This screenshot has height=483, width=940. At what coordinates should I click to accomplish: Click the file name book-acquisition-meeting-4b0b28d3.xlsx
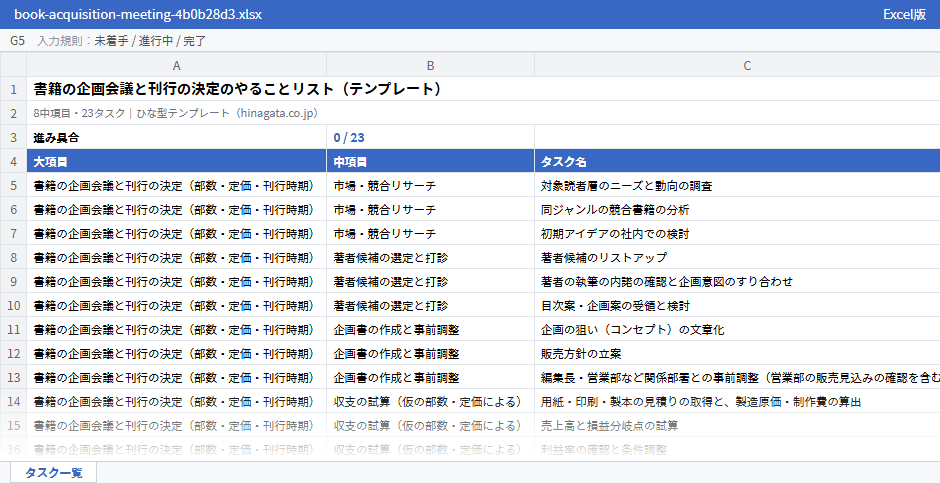(x=138, y=14)
